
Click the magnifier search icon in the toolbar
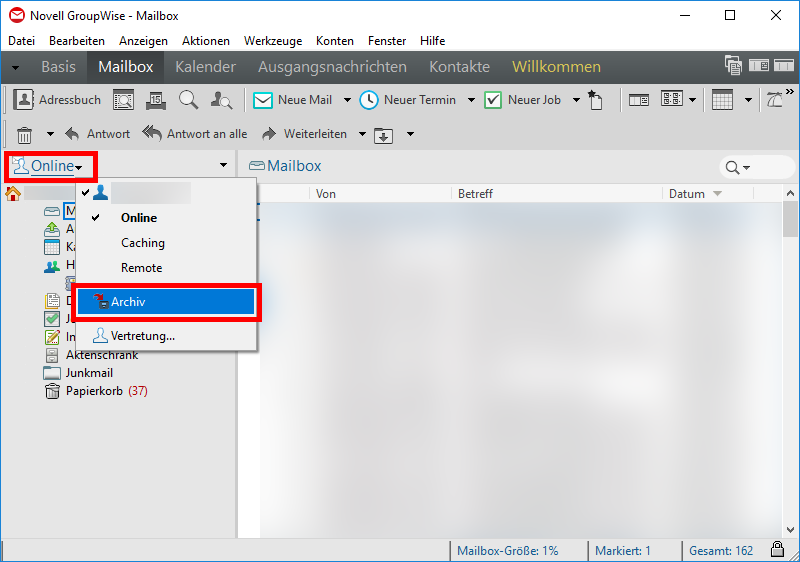[188, 100]
